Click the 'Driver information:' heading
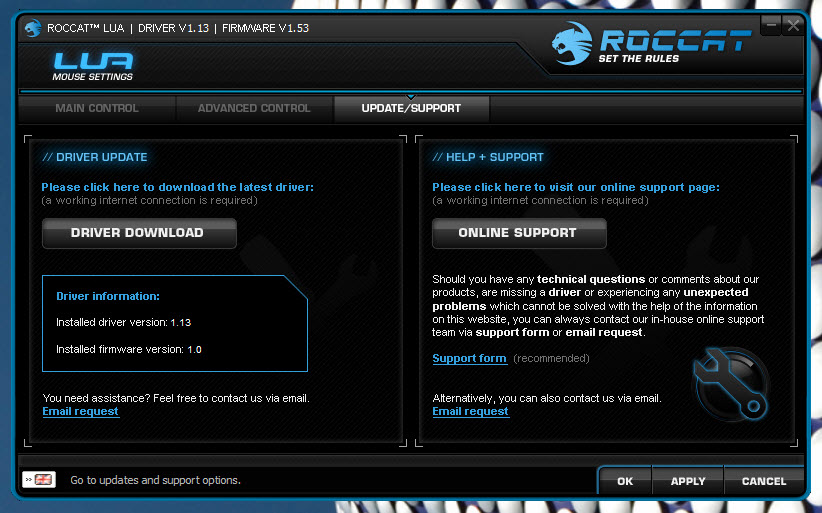Image resolution: width=822 pixels, height=513 pixels. tap(108, 296)
